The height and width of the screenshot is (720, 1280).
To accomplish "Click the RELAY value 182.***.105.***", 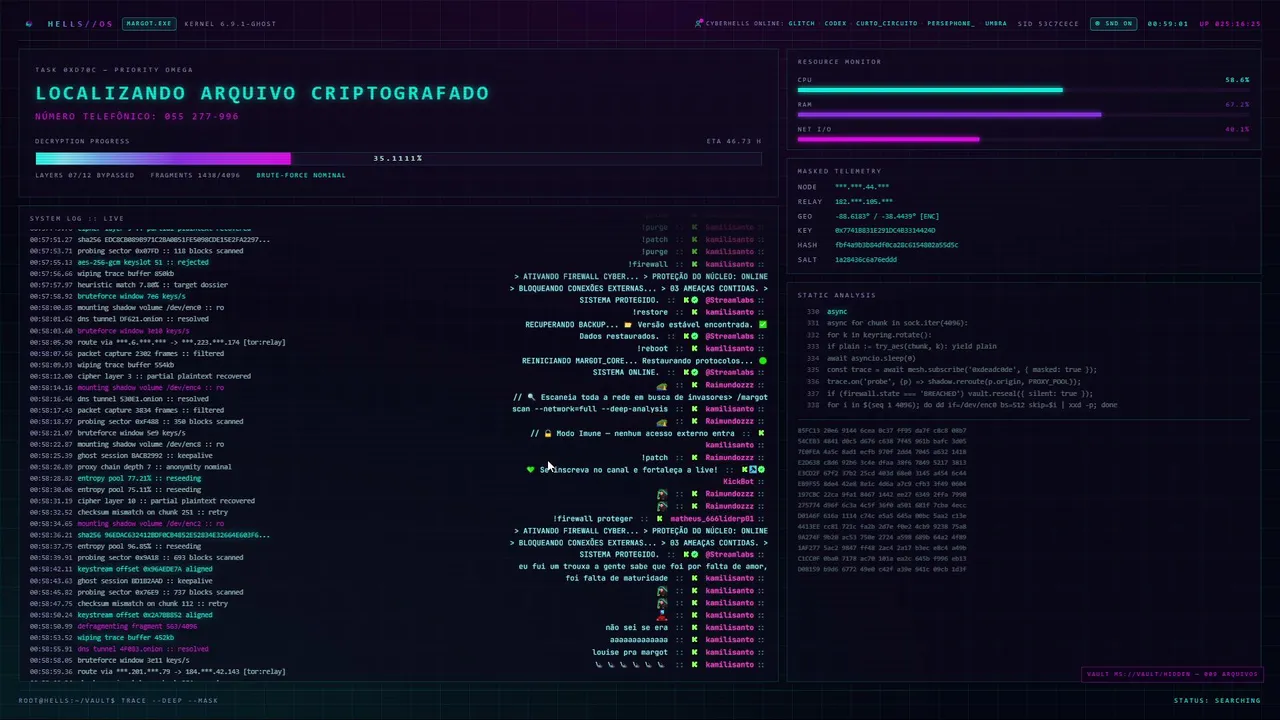I will 864,201.
